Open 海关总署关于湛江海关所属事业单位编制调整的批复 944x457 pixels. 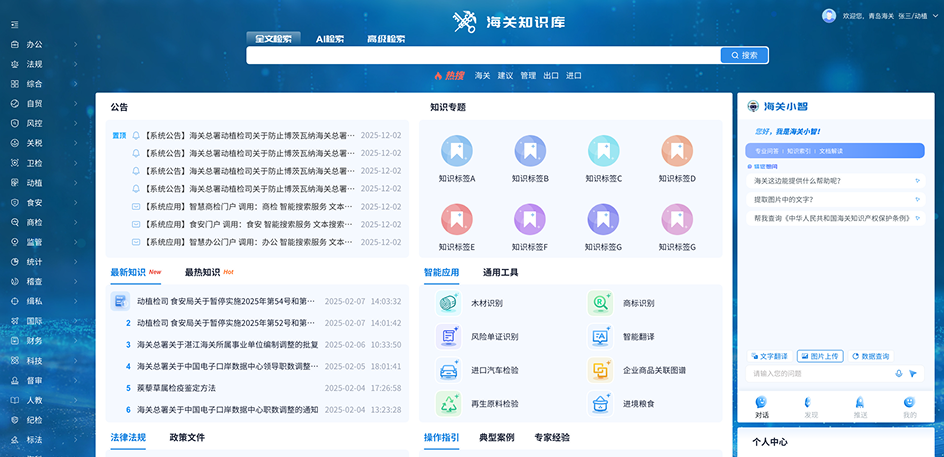tap(228, 345)
